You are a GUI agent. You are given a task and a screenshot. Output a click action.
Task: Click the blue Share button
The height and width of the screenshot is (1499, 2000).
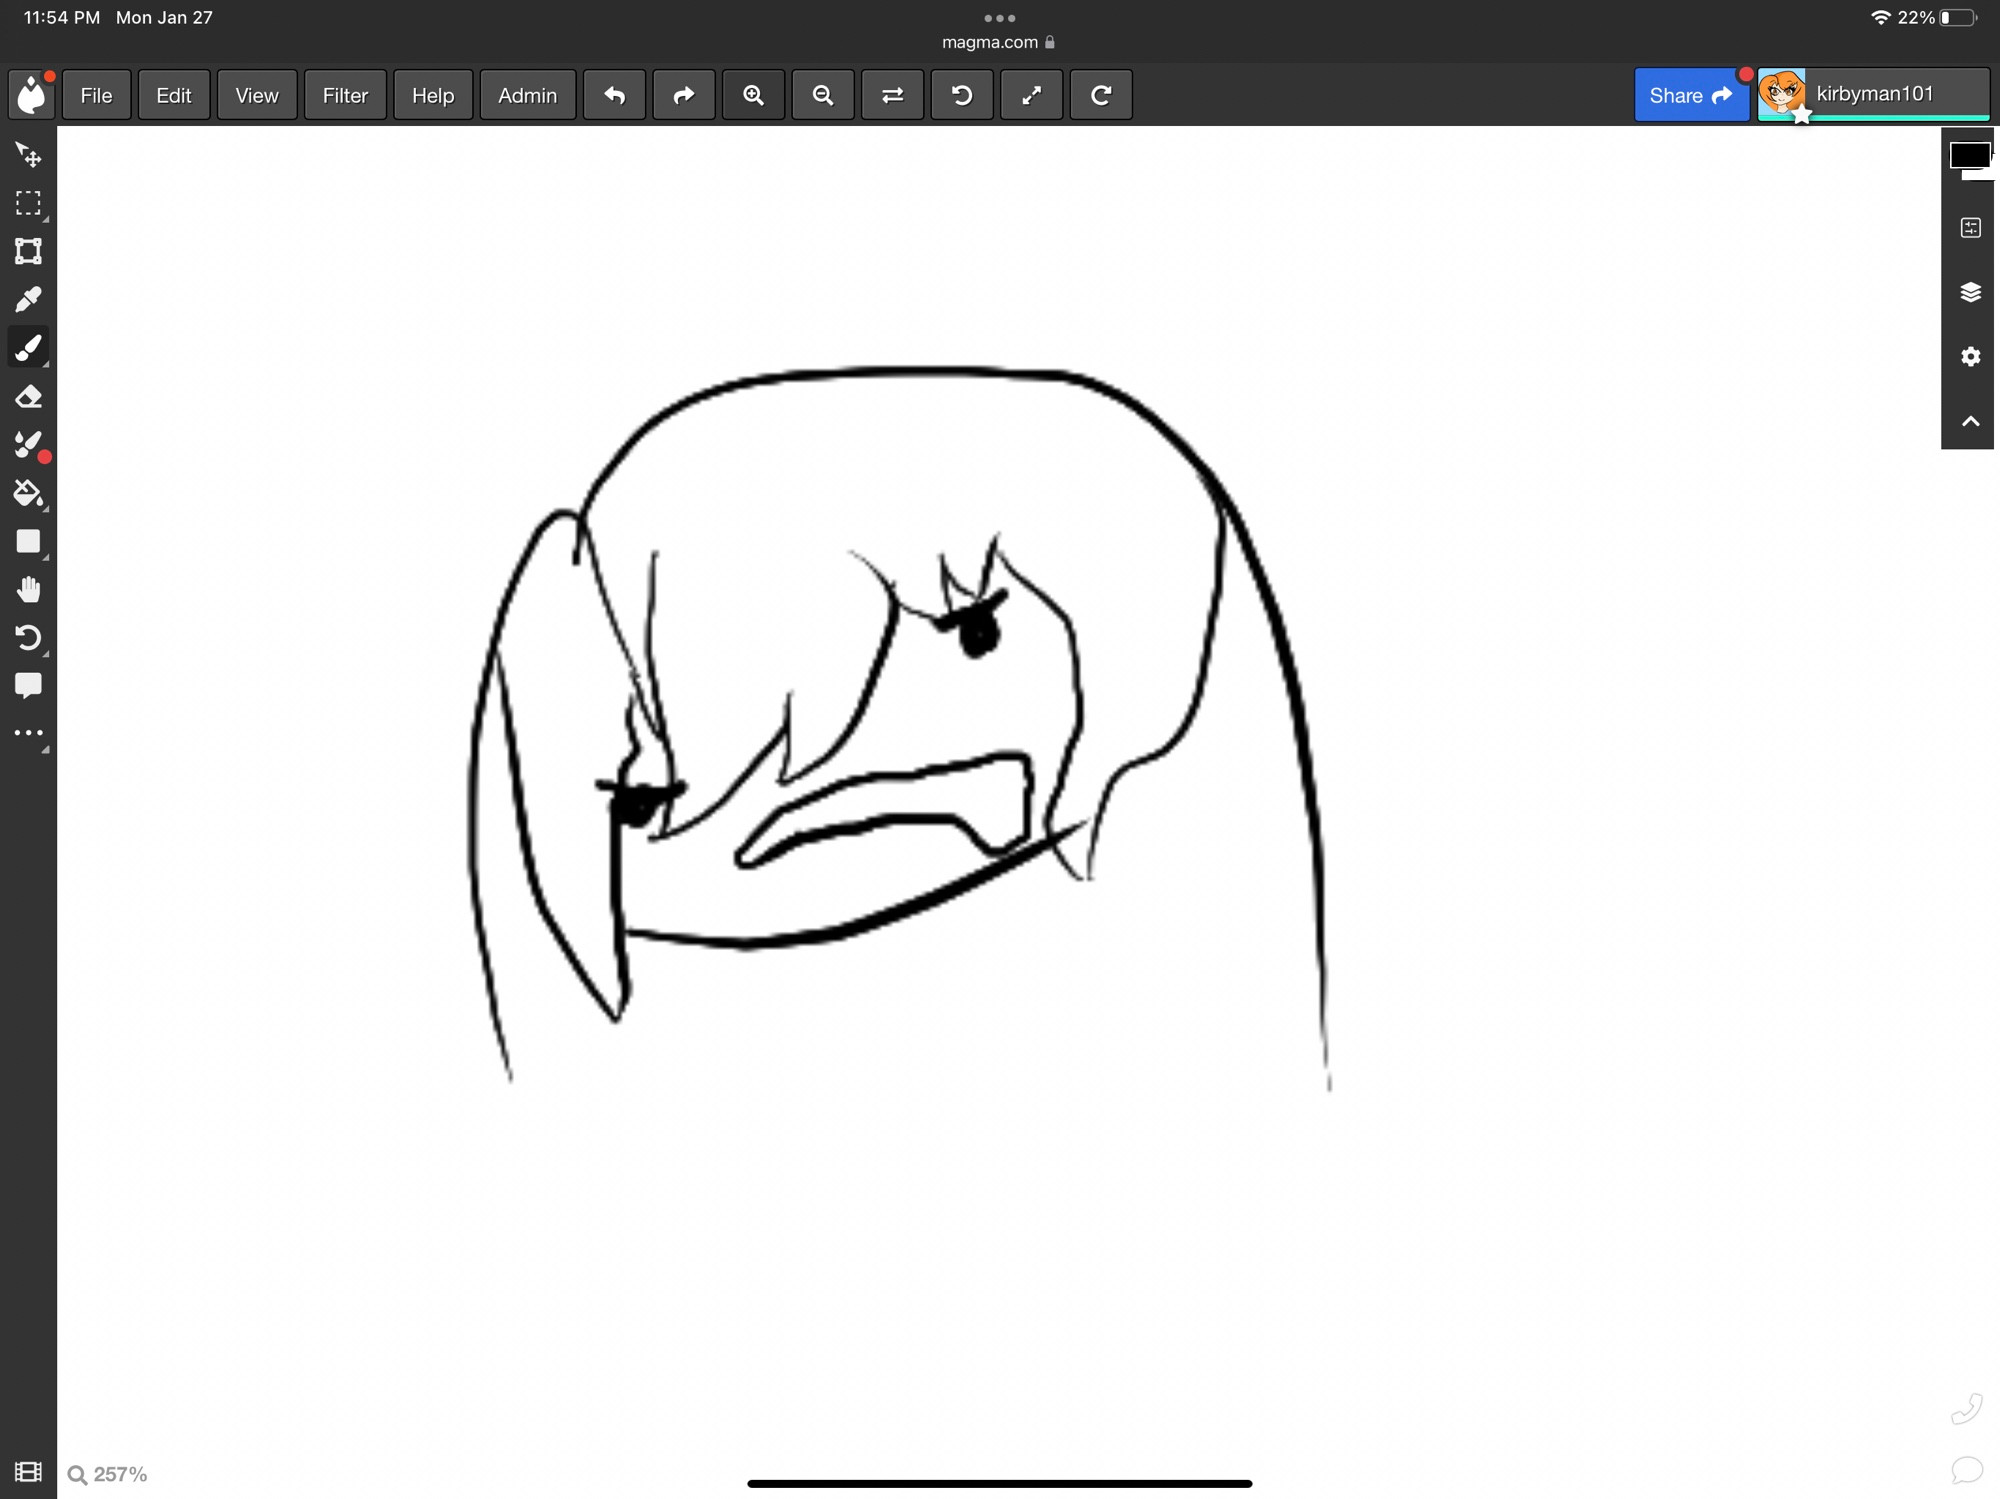coord(1691,95)
